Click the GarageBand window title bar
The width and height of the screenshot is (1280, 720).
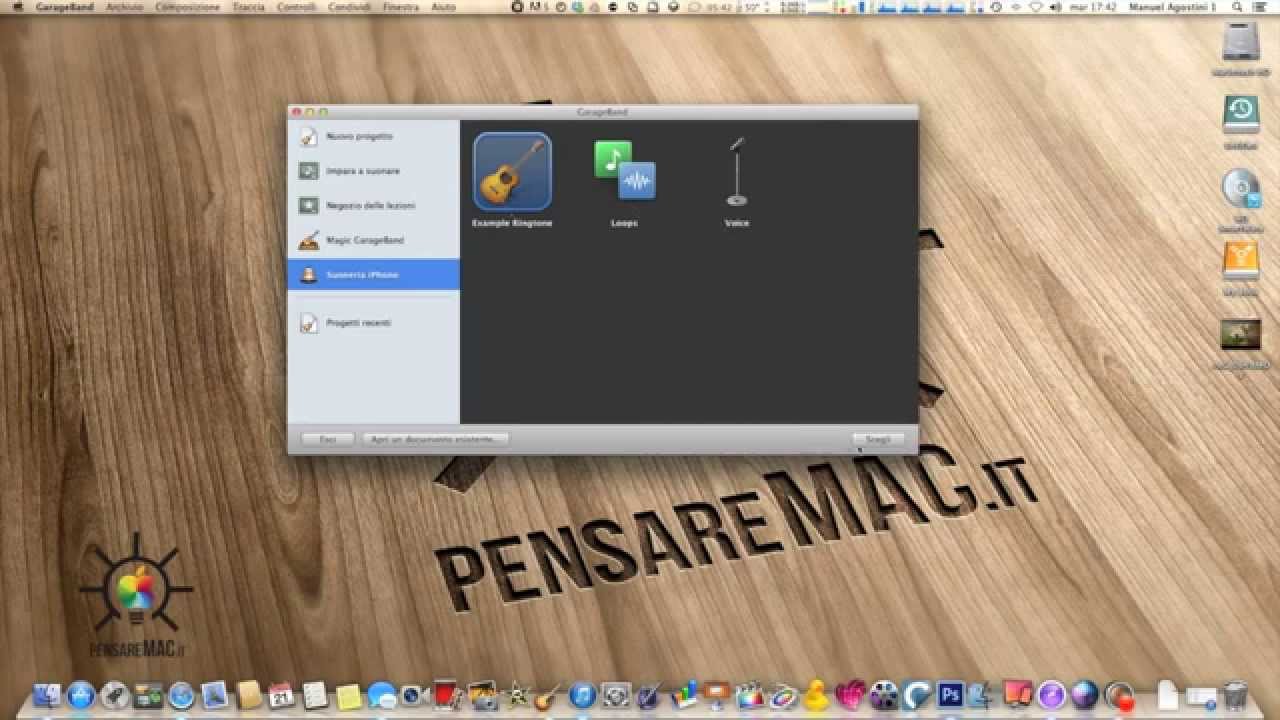pyautogui.click(x=602, y=112)
